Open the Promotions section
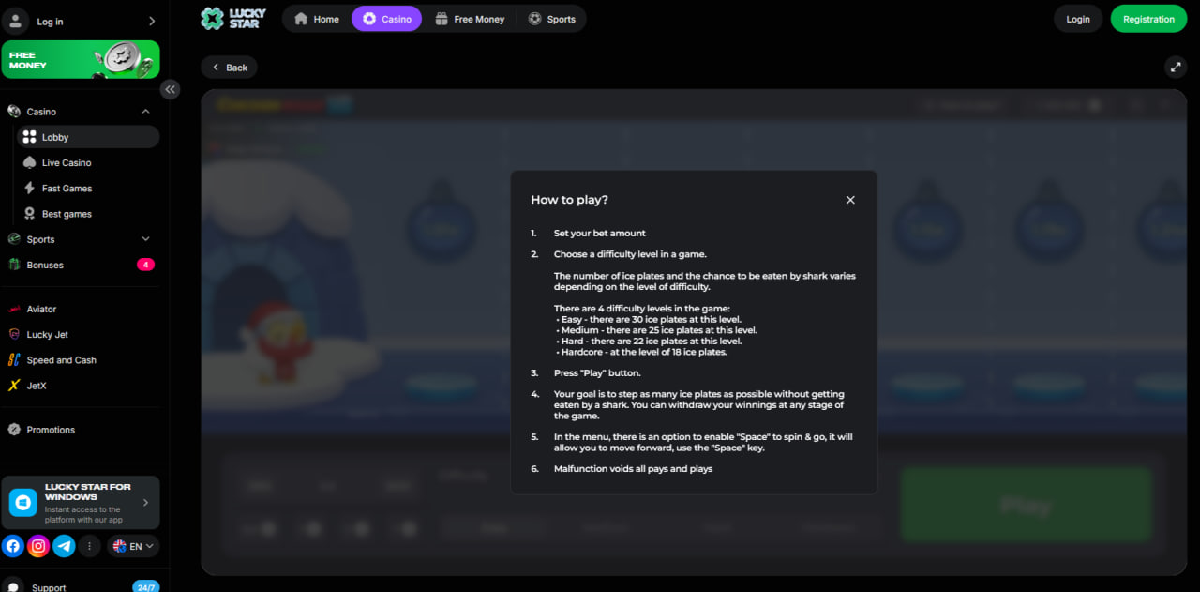 pos(49,429)
